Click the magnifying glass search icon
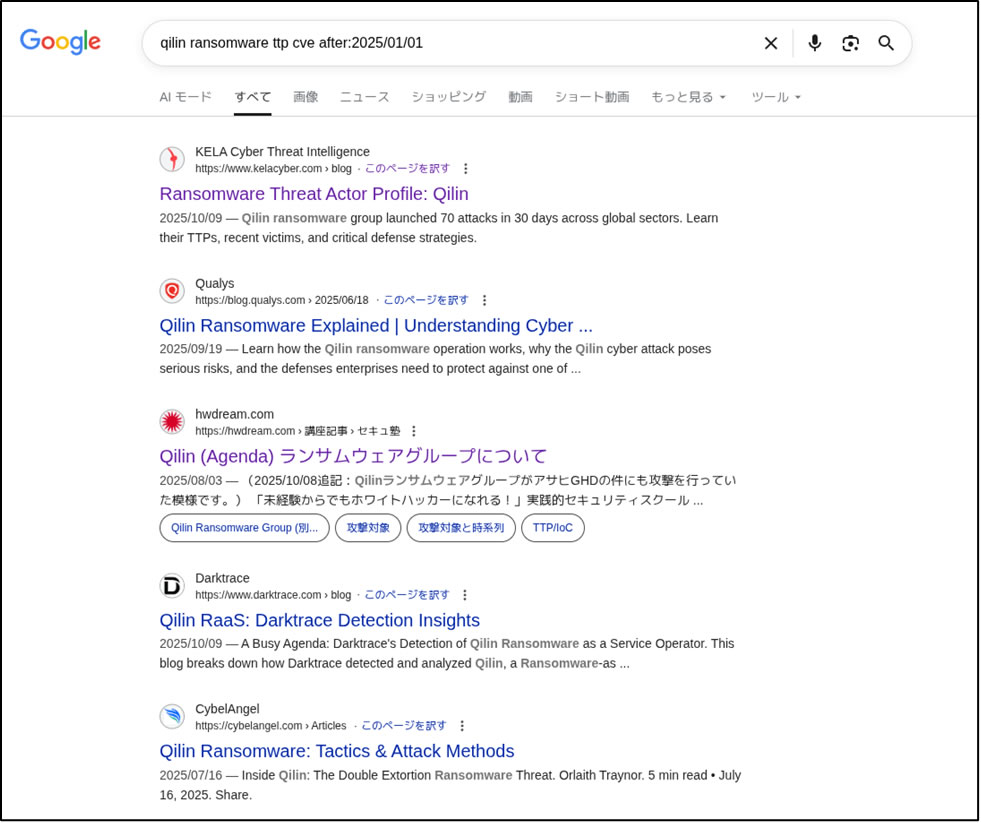The height and width of the screenshot is (823, 981). 885,43
